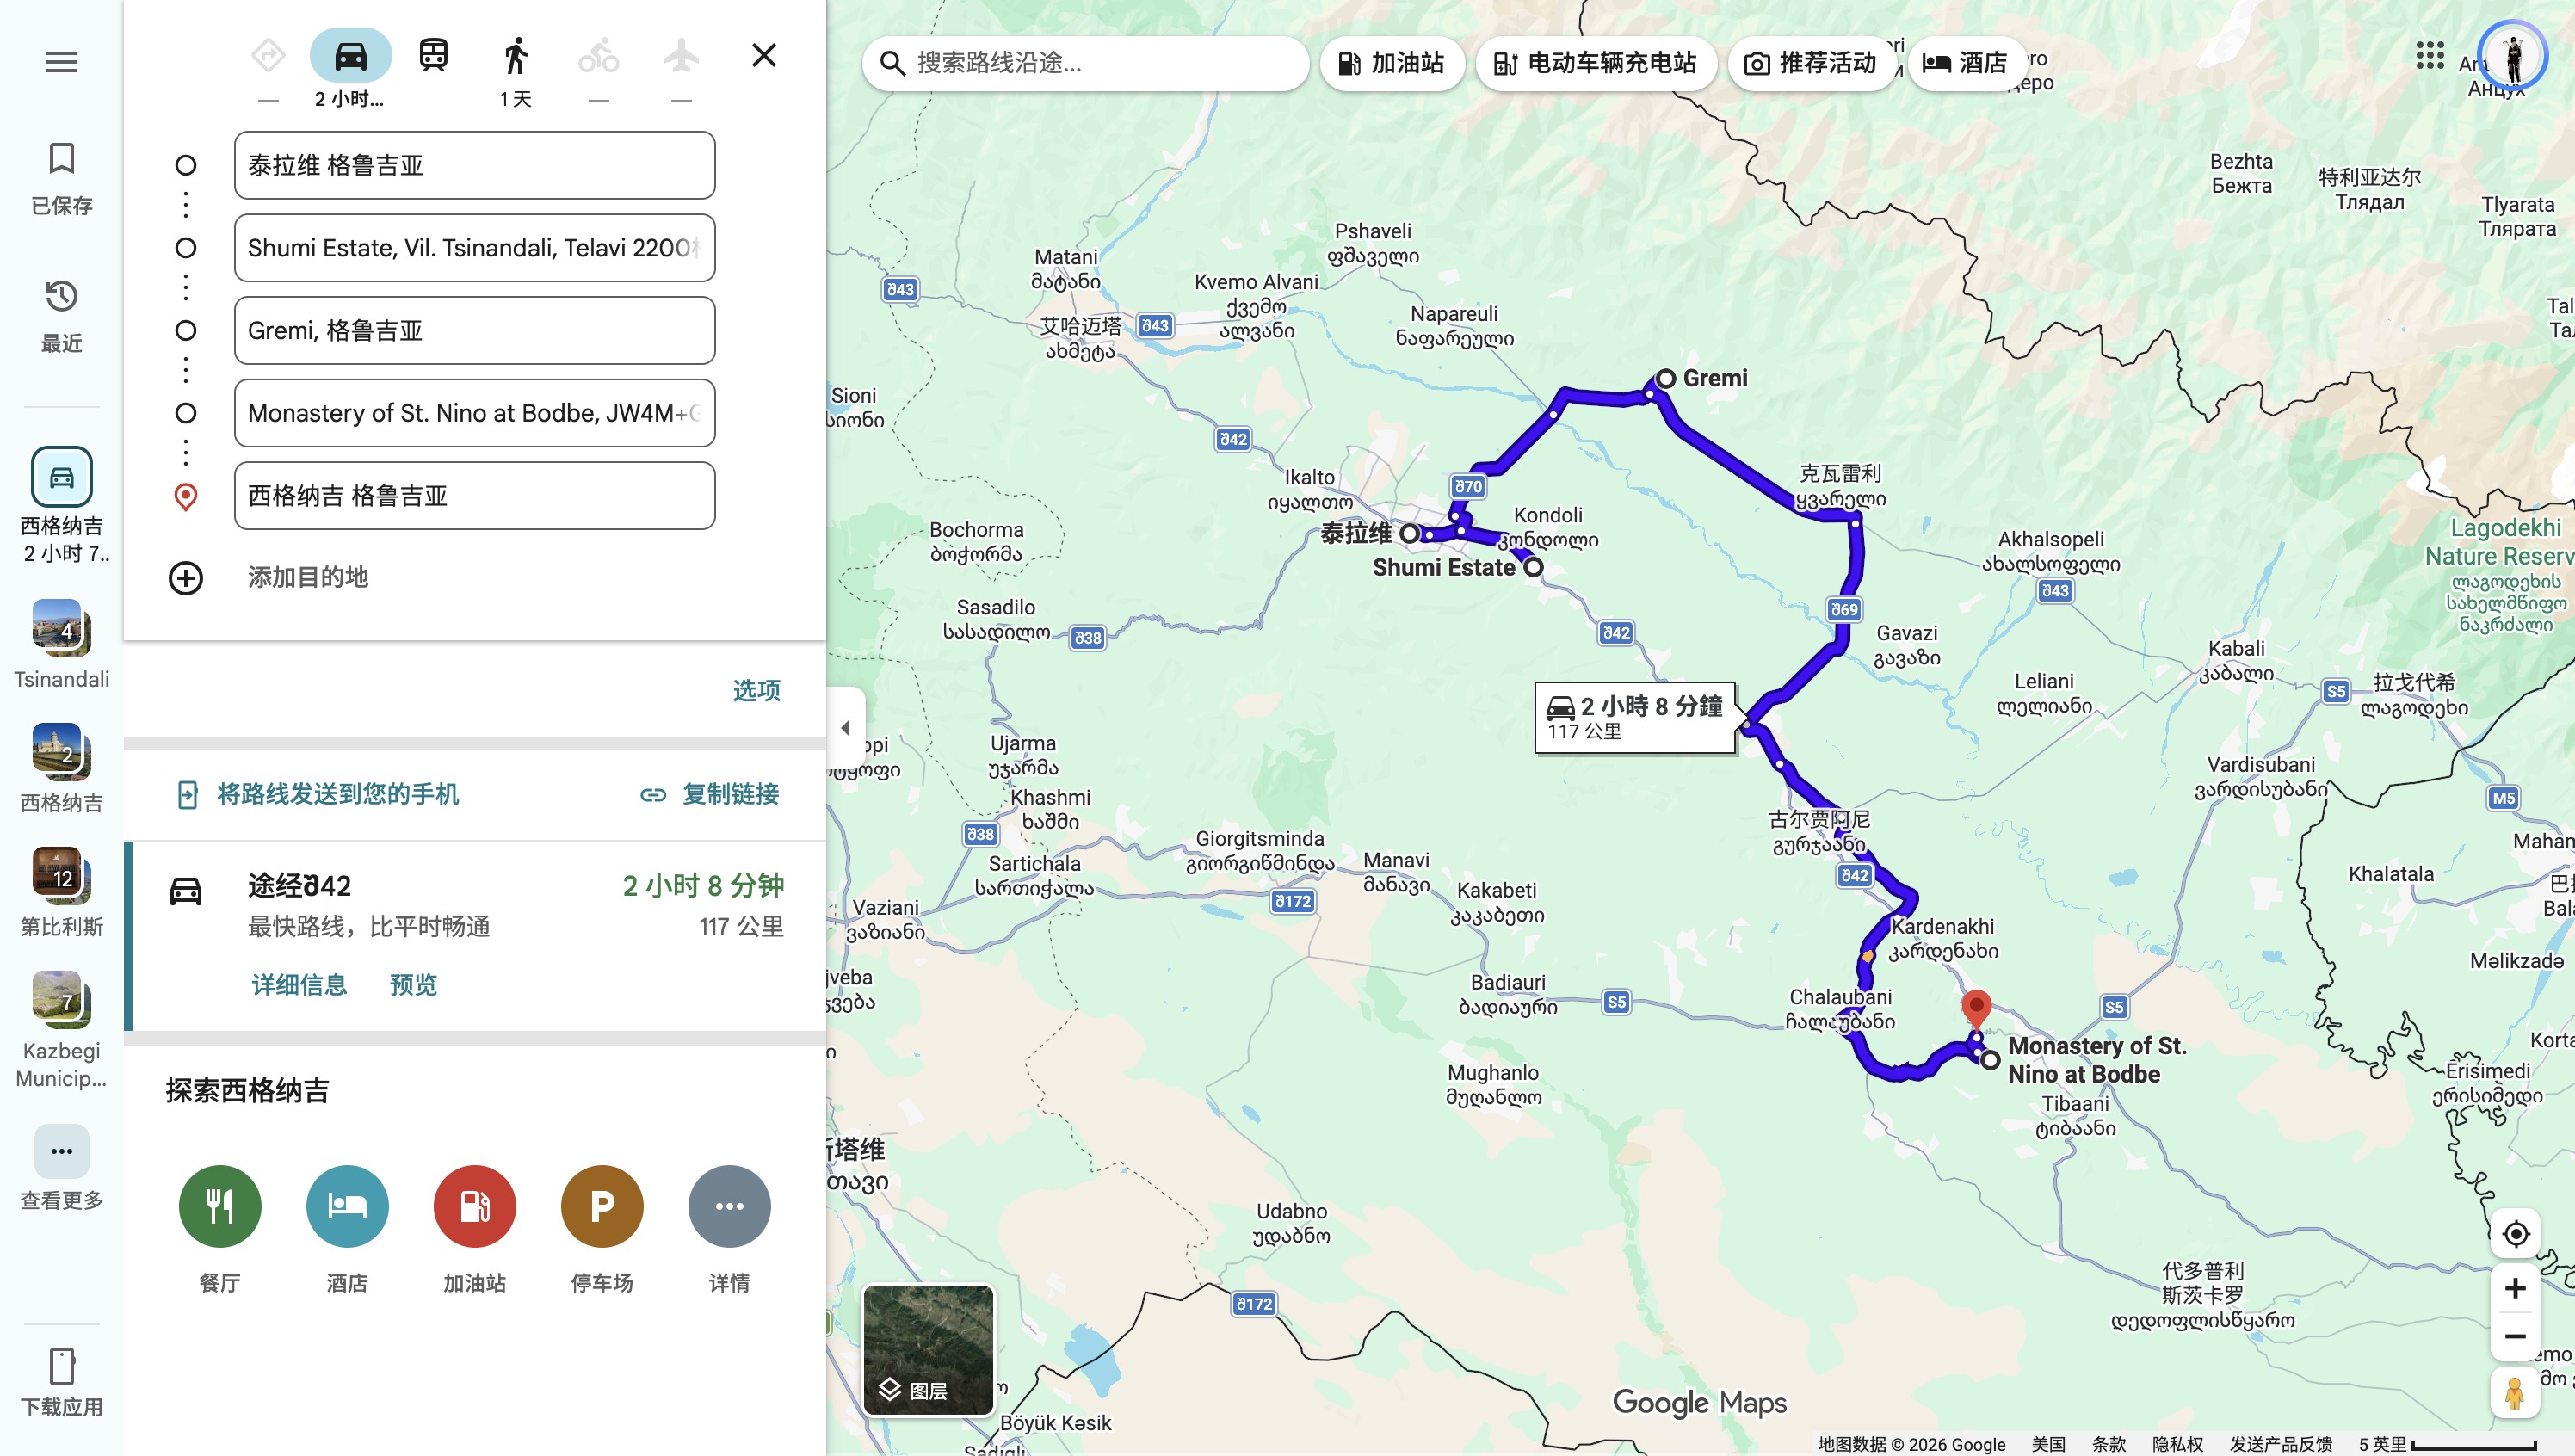Collapse the side panel arrow

(x=846, y=728)
